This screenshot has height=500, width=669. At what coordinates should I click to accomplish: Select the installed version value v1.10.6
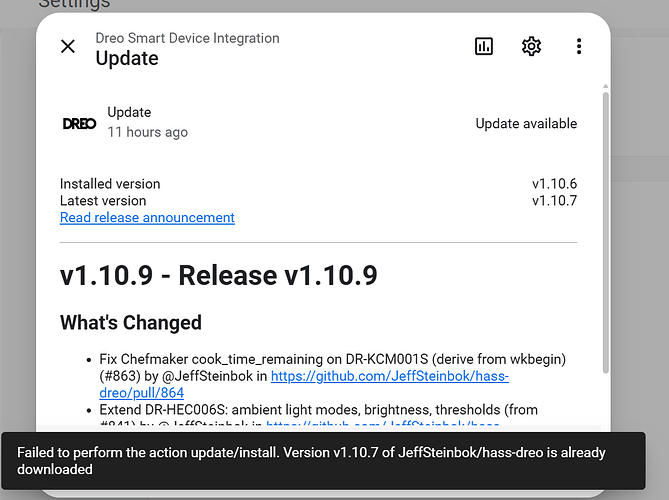(x=554, y=184)
